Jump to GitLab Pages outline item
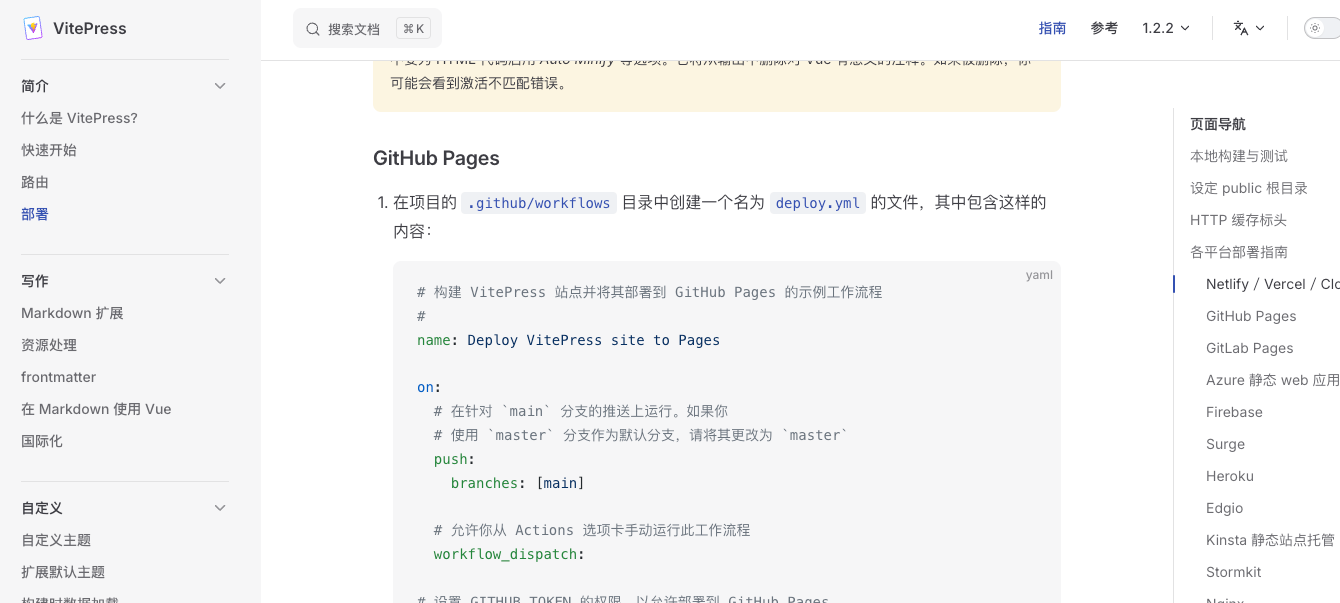 [1250, 348]
